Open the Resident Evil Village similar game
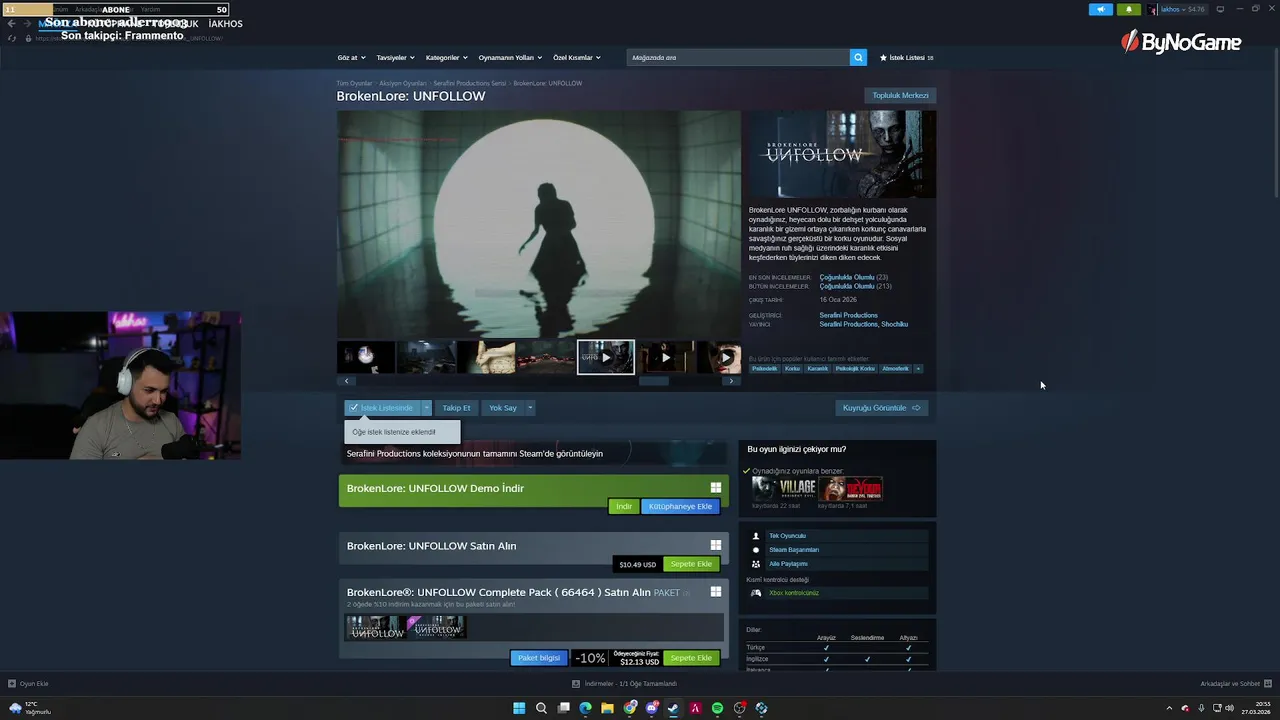 [784, 488]
